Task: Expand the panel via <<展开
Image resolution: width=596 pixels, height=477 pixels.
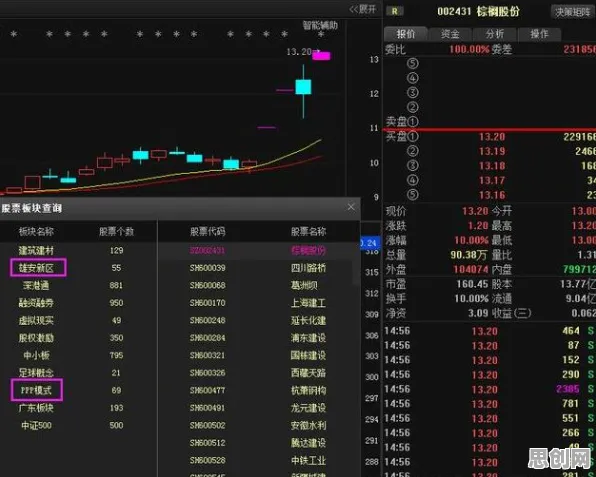Action: 363,9
